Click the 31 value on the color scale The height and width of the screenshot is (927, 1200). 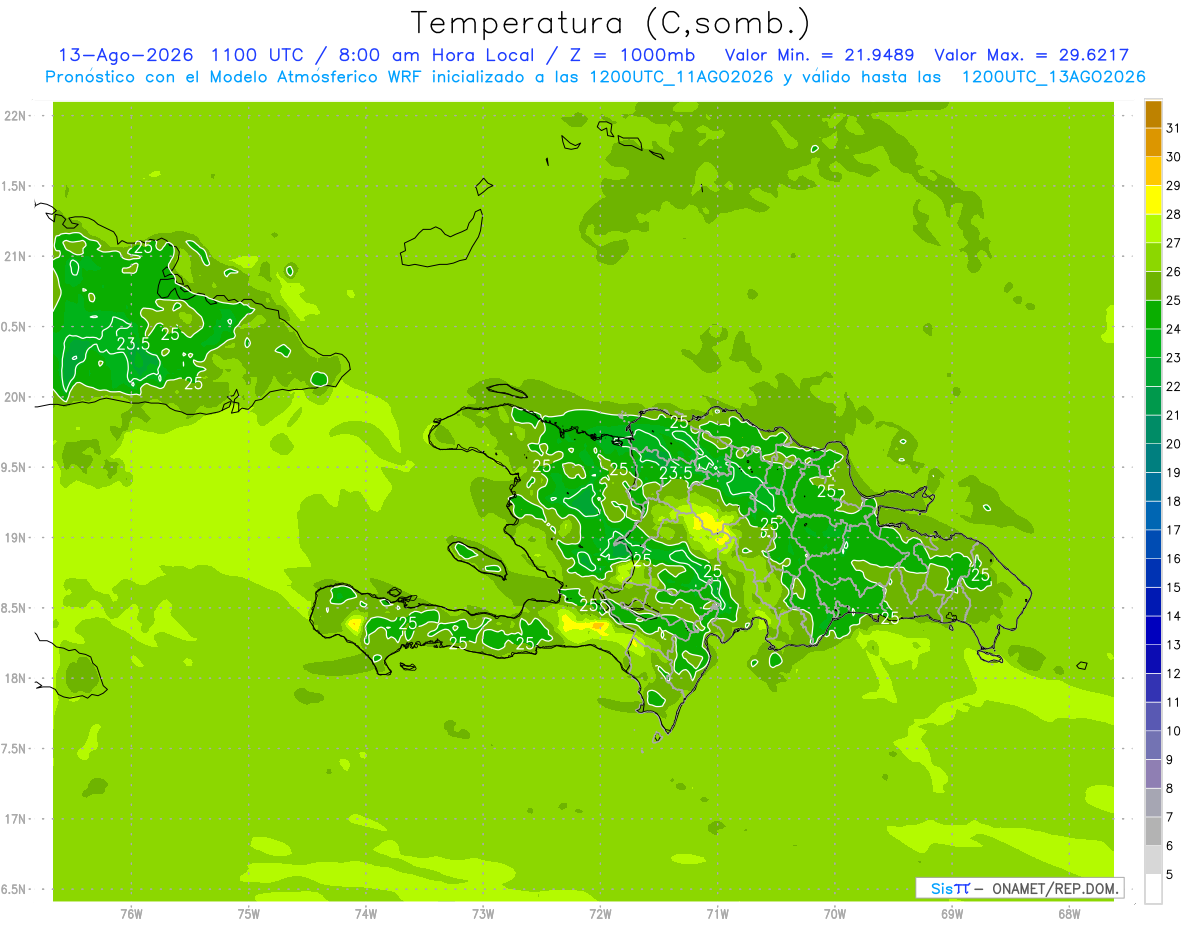point(1173,128)
